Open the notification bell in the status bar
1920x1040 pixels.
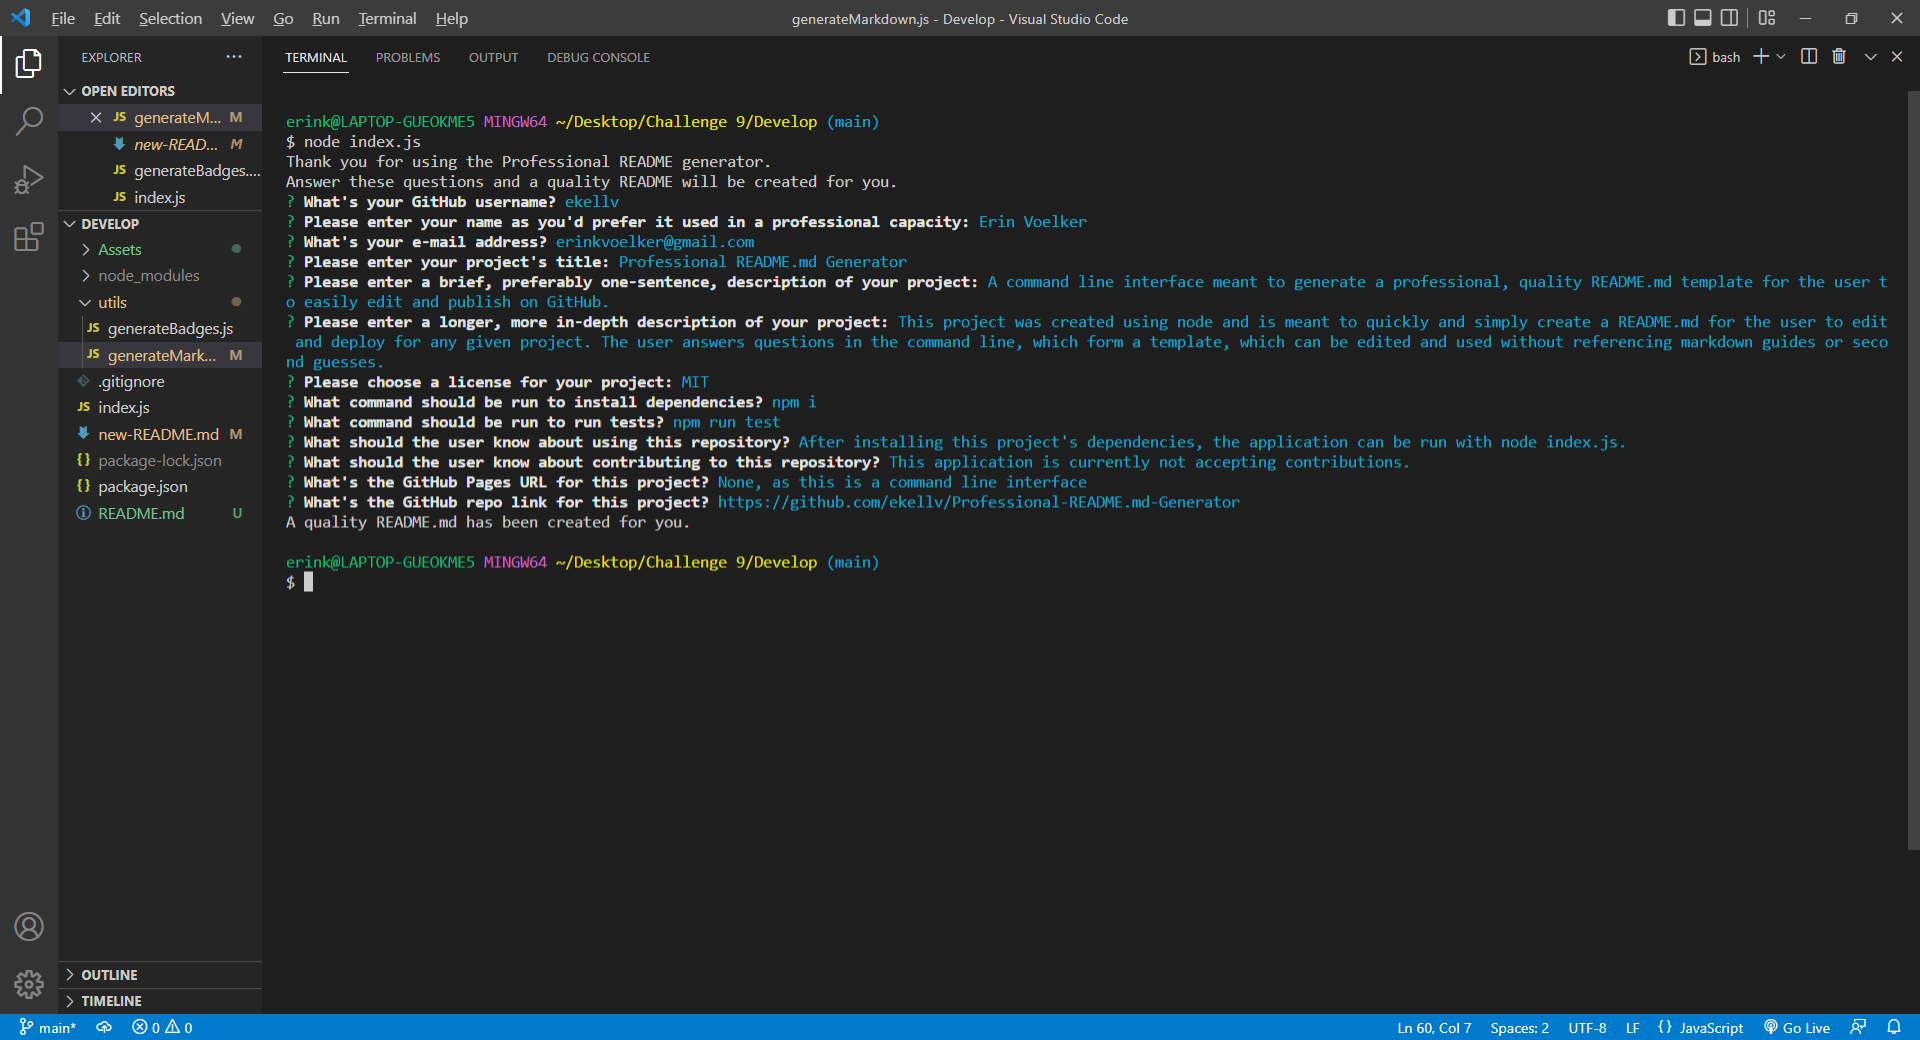click(1897, 1027)
